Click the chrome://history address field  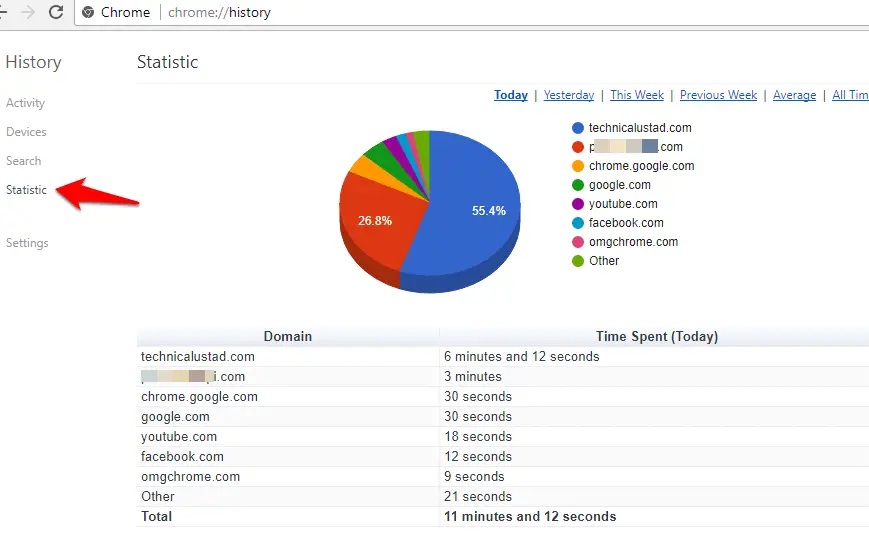[219, 12]
